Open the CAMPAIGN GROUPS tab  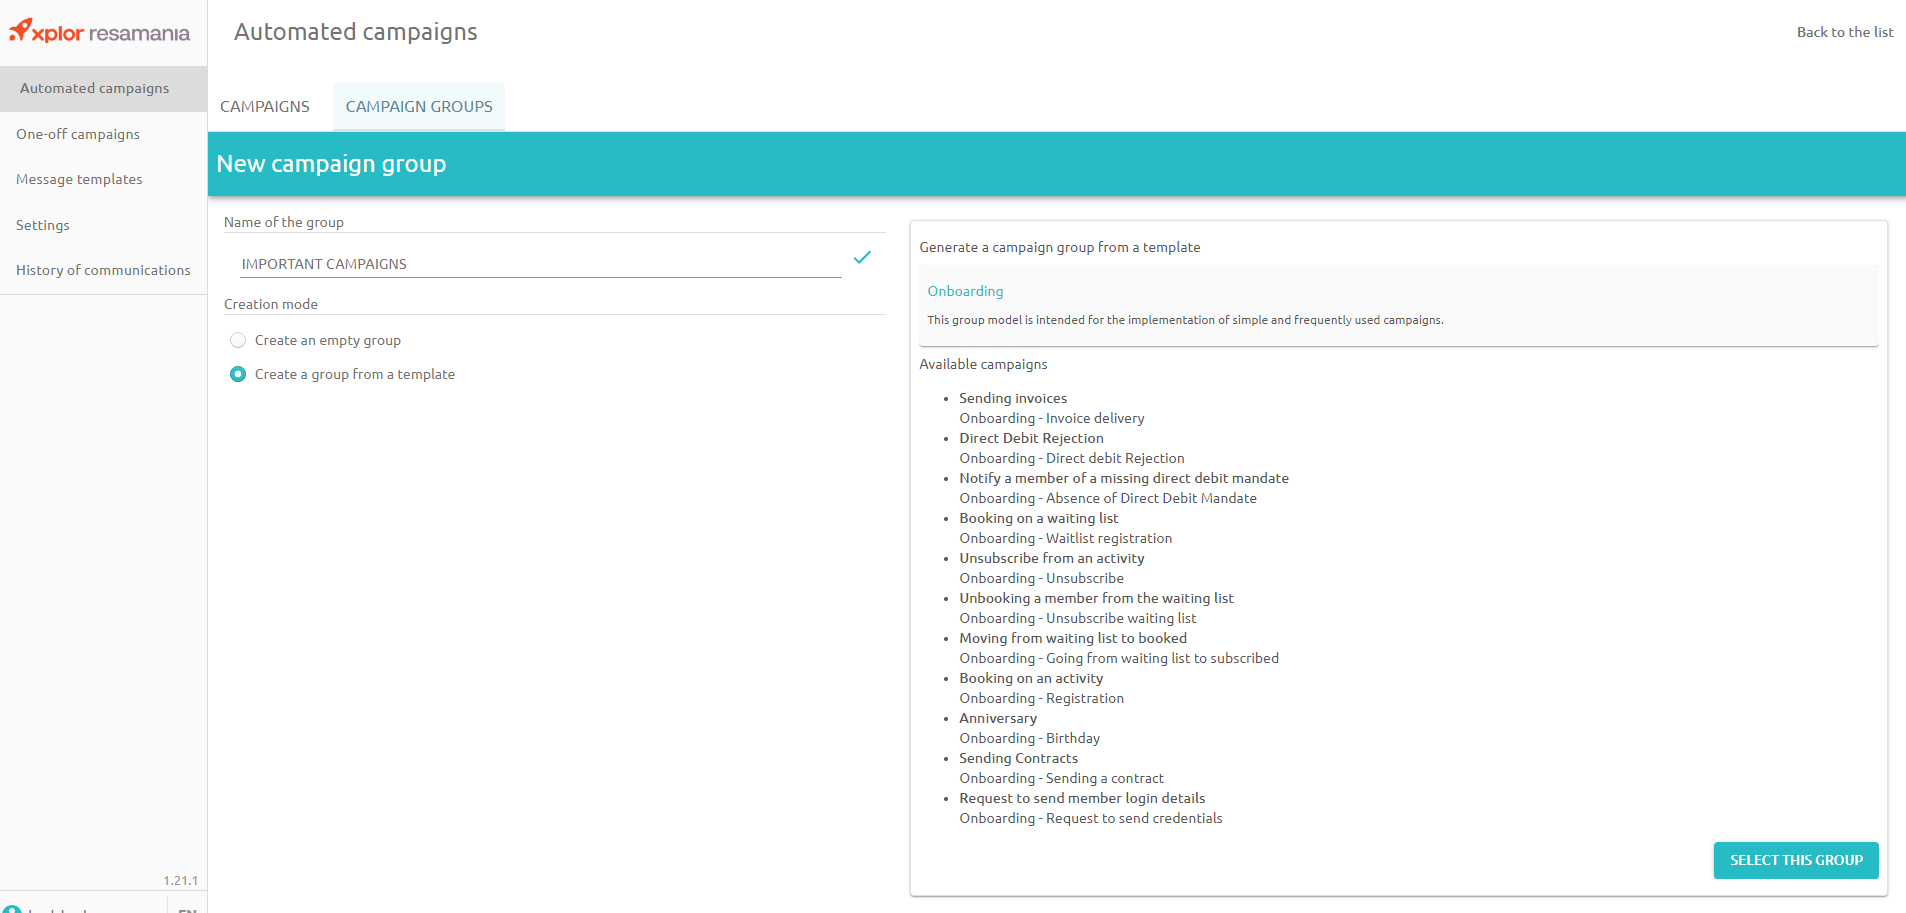pyautogui.click(x=419, y=106)
